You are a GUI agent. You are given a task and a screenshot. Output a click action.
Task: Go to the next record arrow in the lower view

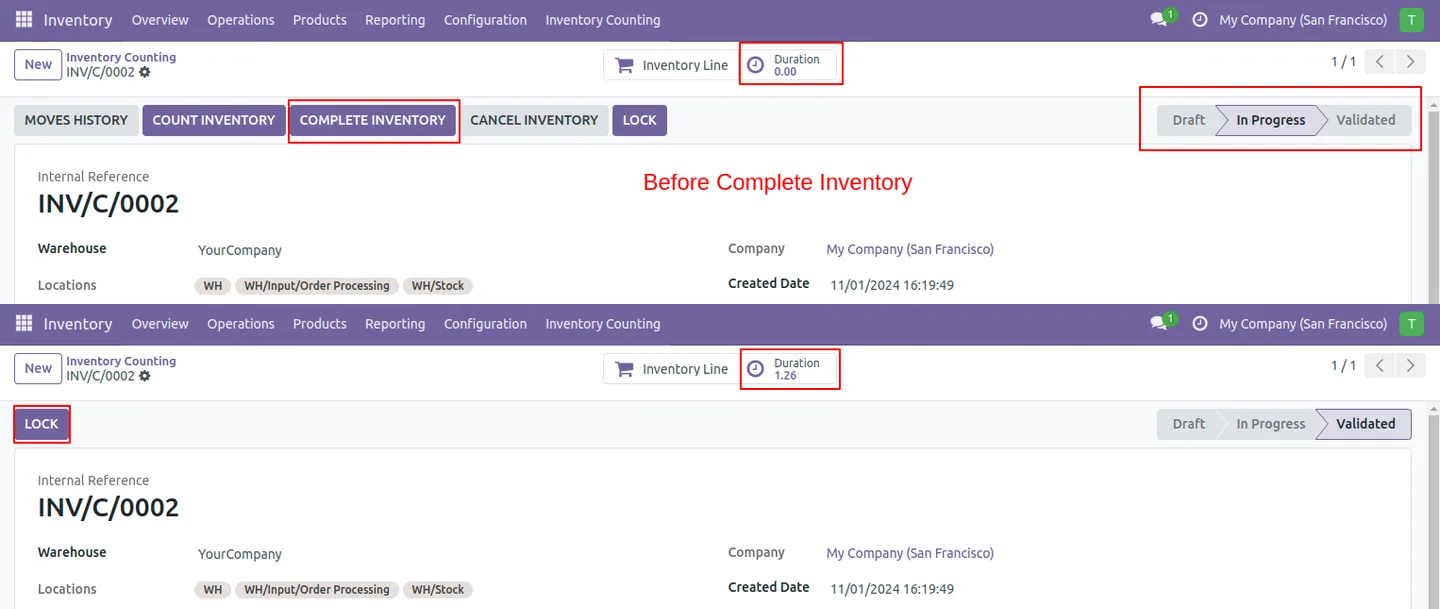click(x=1410, y=366)
